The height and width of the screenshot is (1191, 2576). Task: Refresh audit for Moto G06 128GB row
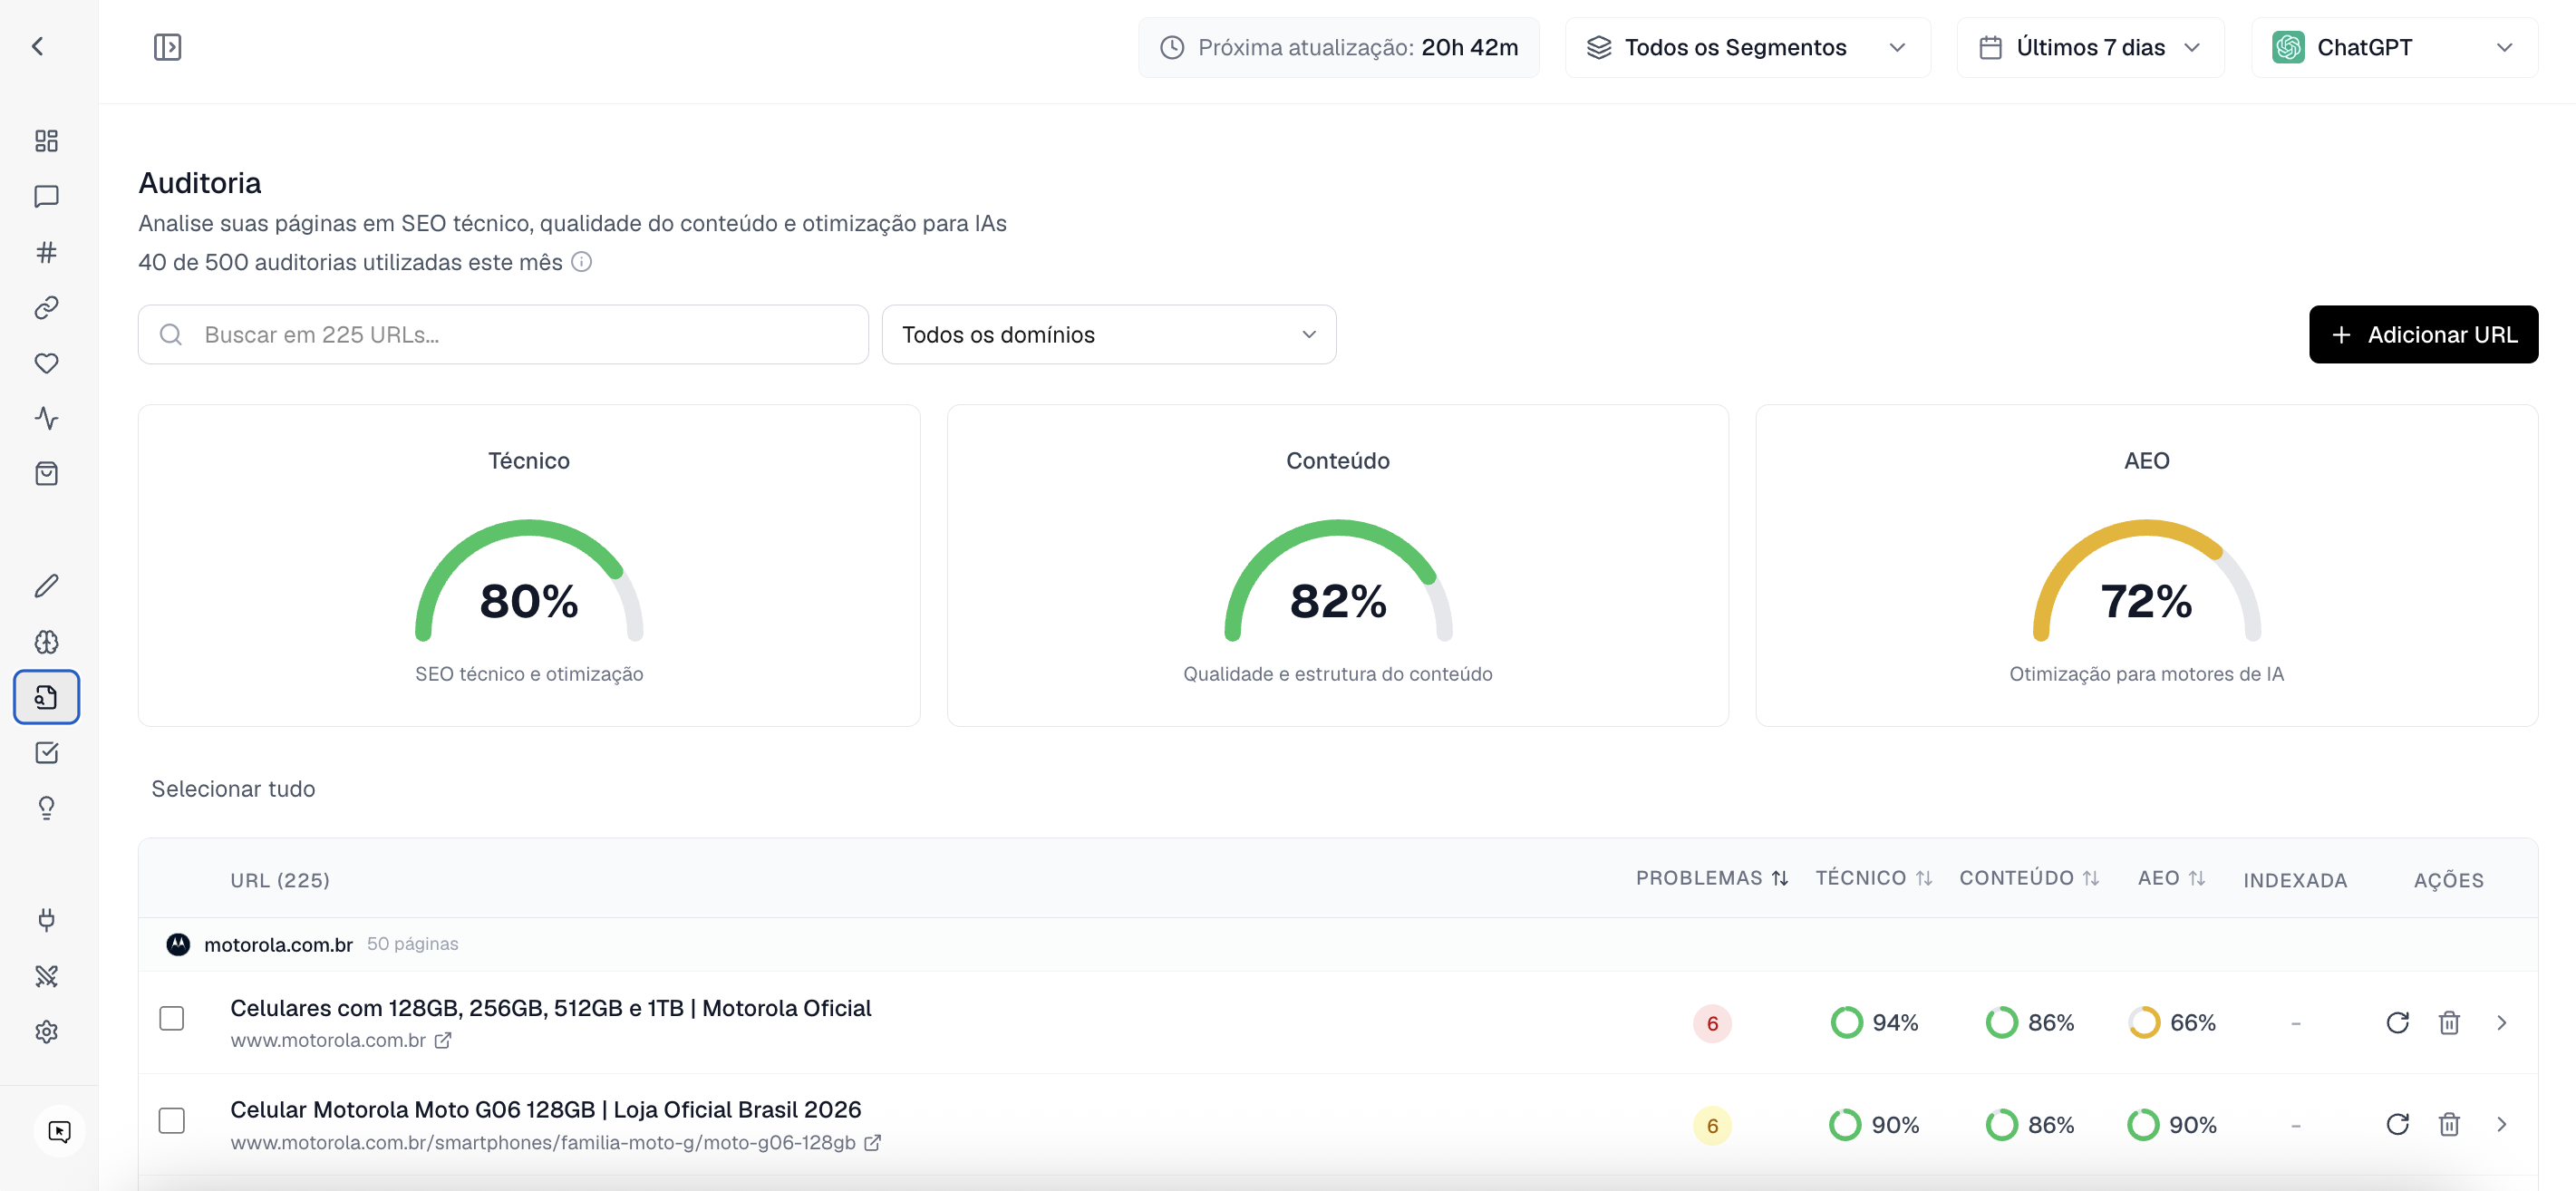(2397, 1125)
